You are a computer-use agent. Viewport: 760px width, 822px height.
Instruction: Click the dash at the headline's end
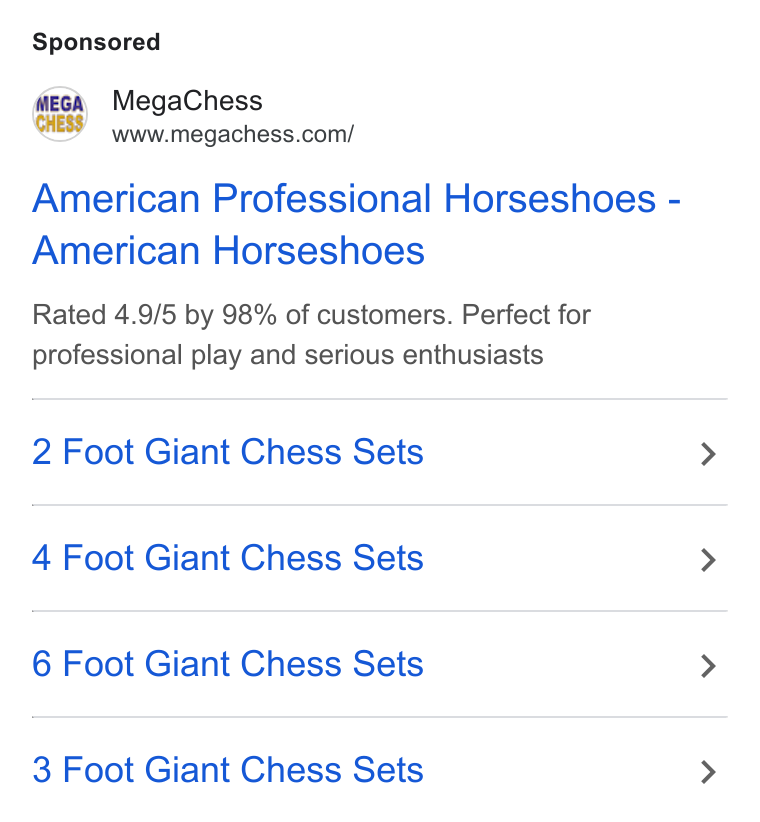click(x=674, y=201)
